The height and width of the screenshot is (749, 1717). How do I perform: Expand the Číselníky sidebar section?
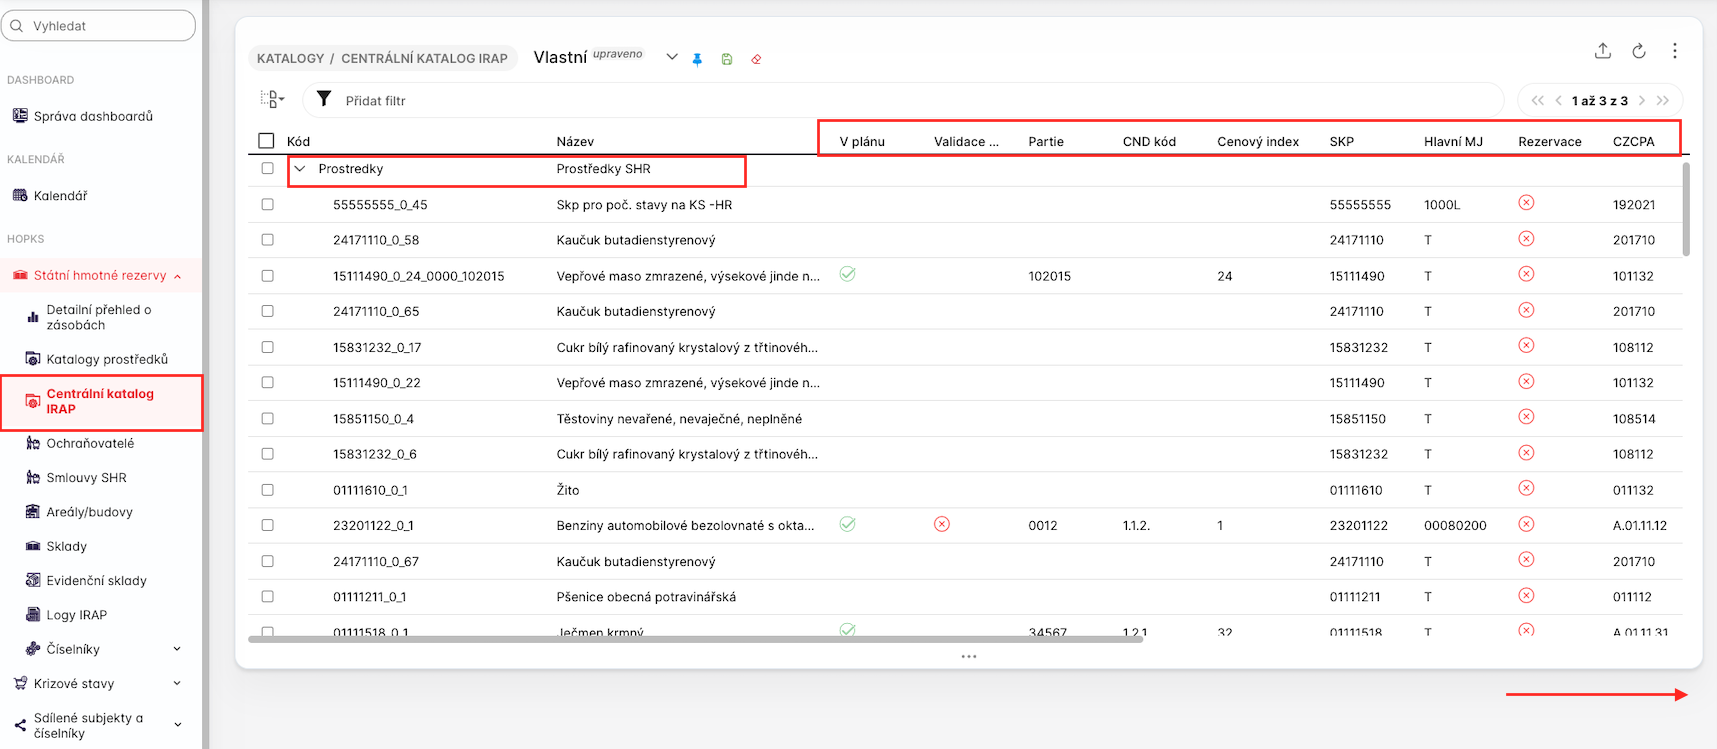click(x=177, y=649)
